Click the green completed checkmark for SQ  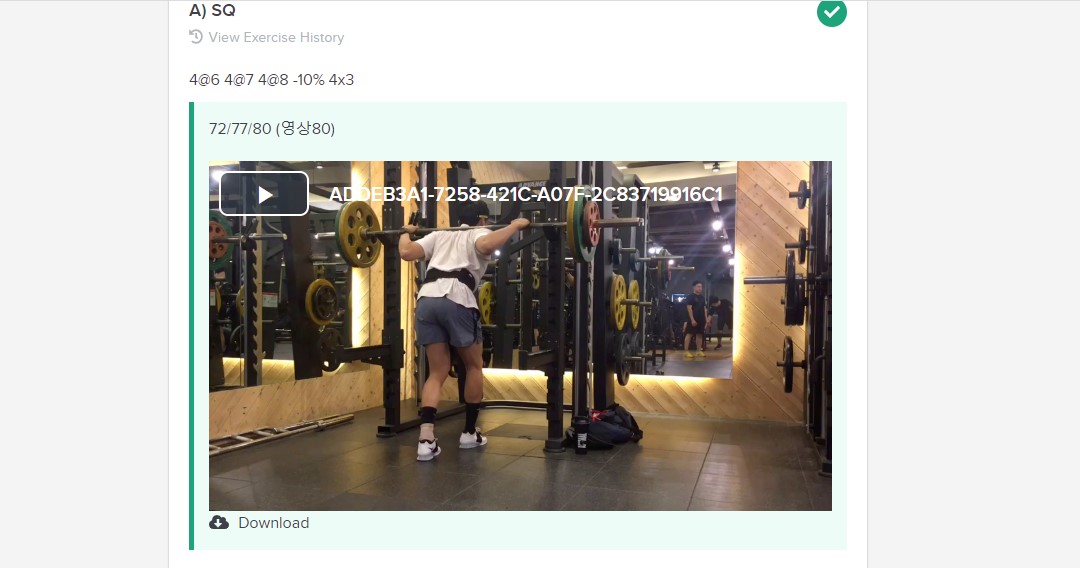[x=831, y=12]
